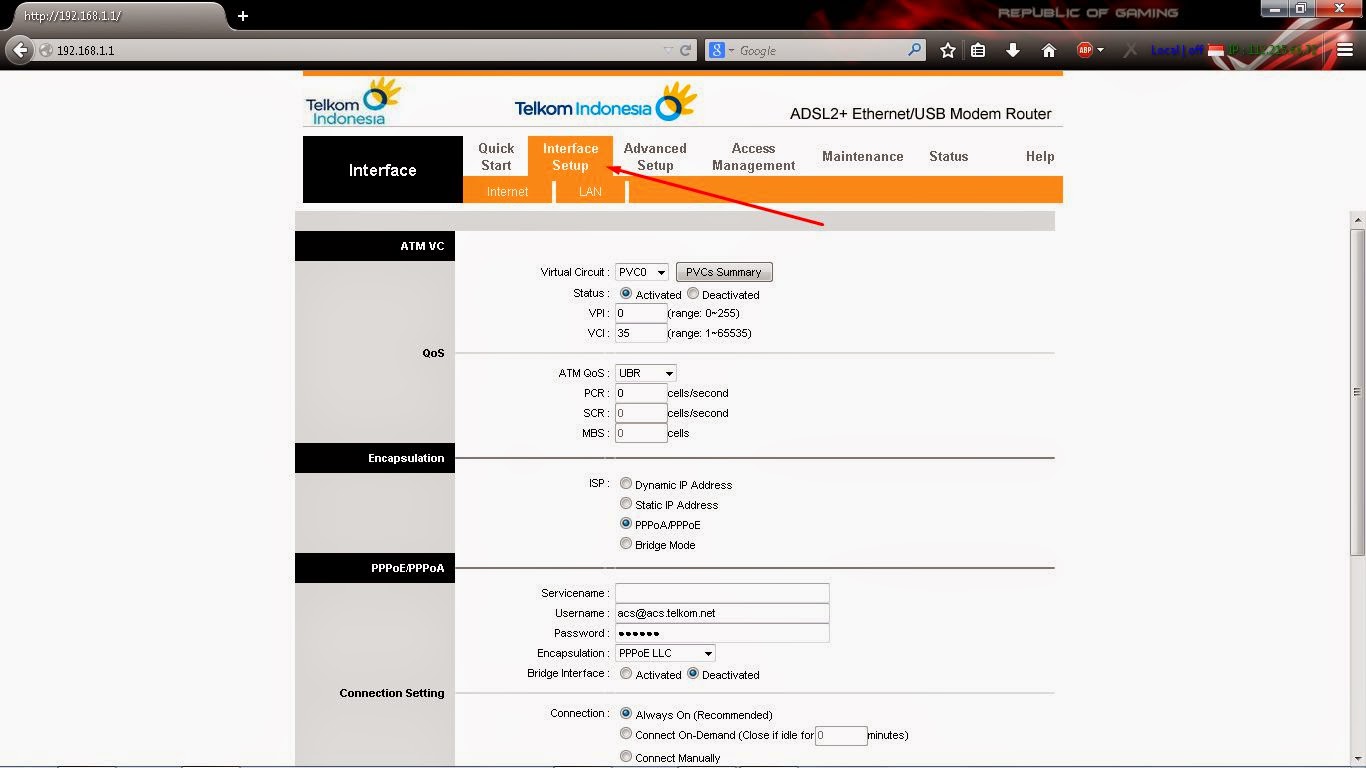Select PPPoA/PPPoE radio button
The height and width of the screenshot is (768, 1366).
coord(626,524)
